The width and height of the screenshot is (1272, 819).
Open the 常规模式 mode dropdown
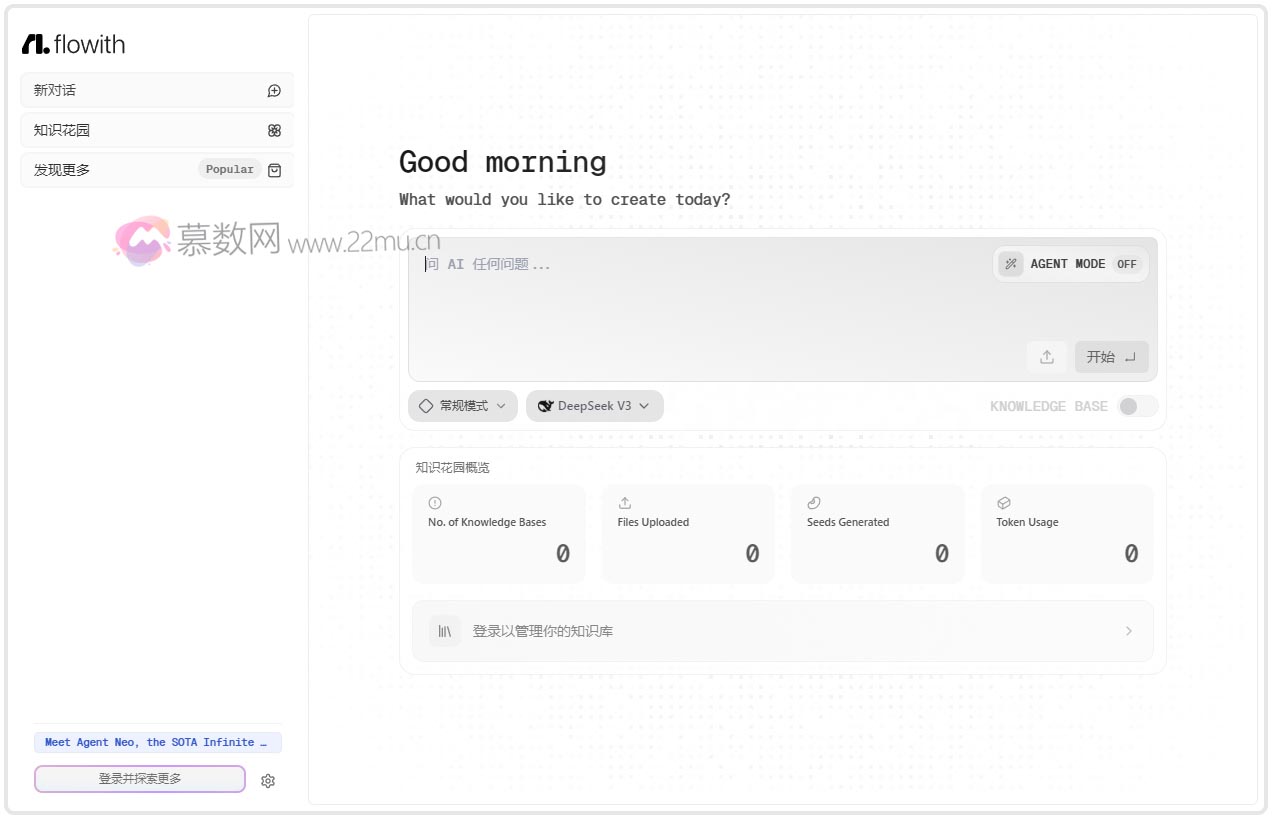tap(463, 406)
